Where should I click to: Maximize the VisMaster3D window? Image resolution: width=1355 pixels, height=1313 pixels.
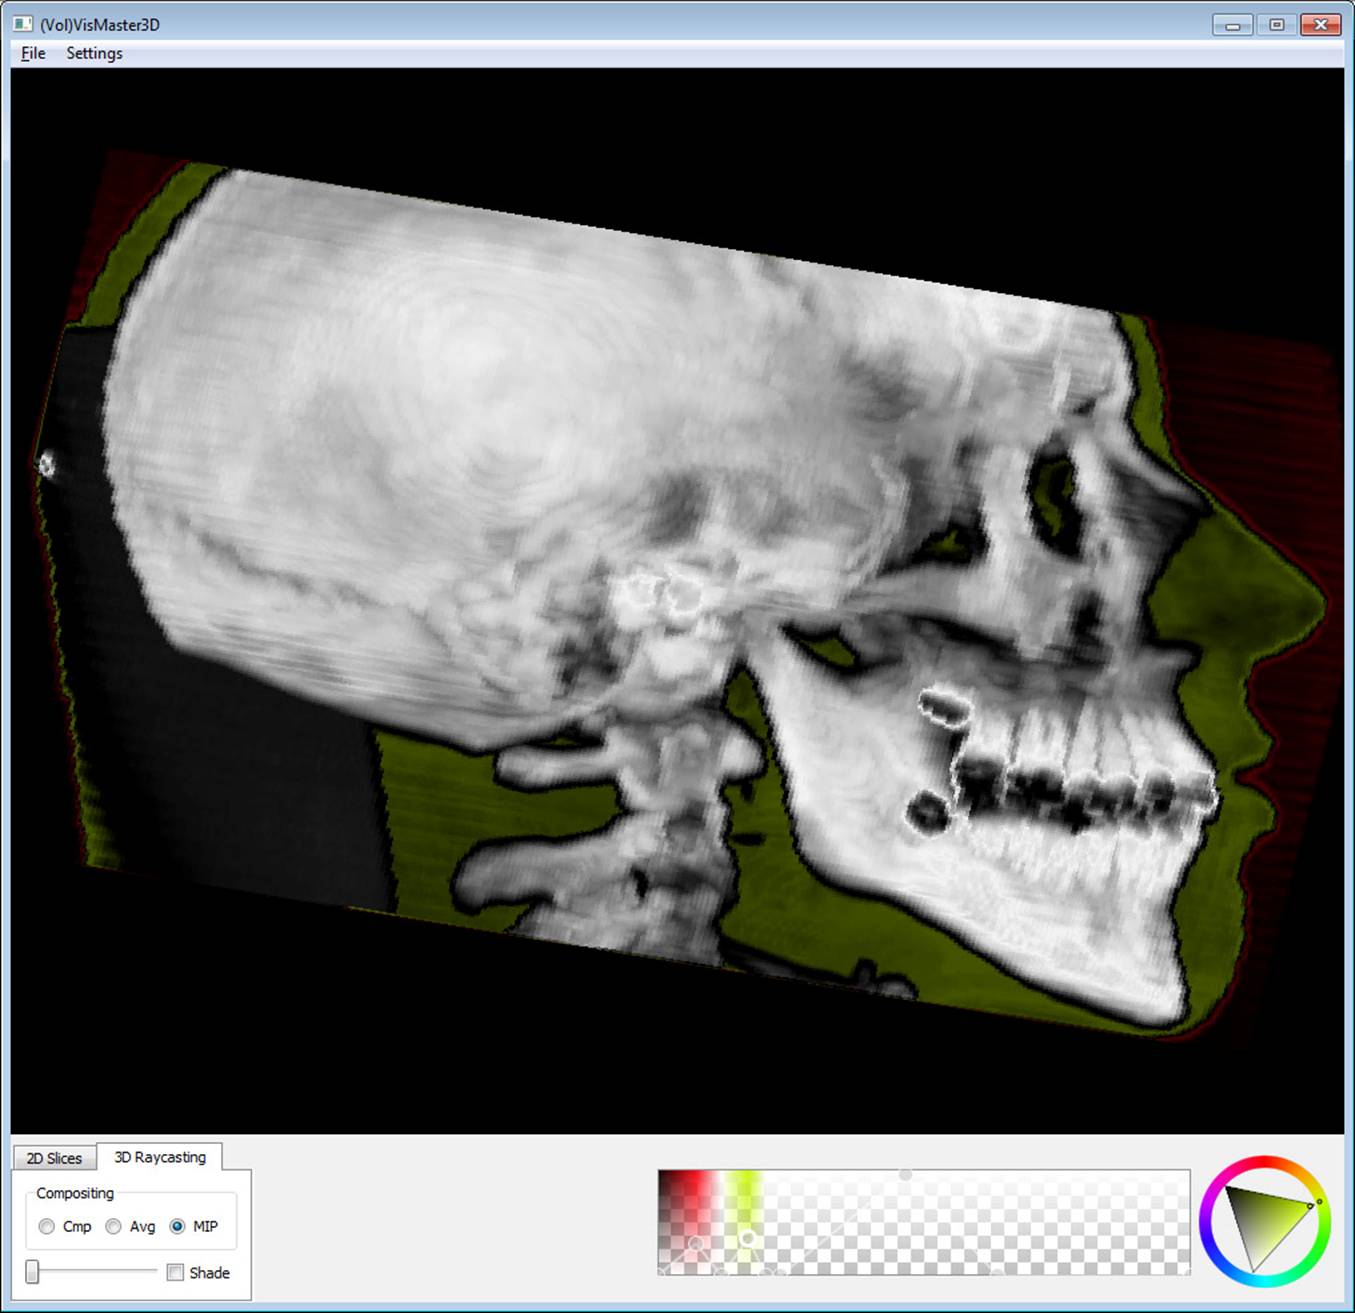coord(1276,24)
